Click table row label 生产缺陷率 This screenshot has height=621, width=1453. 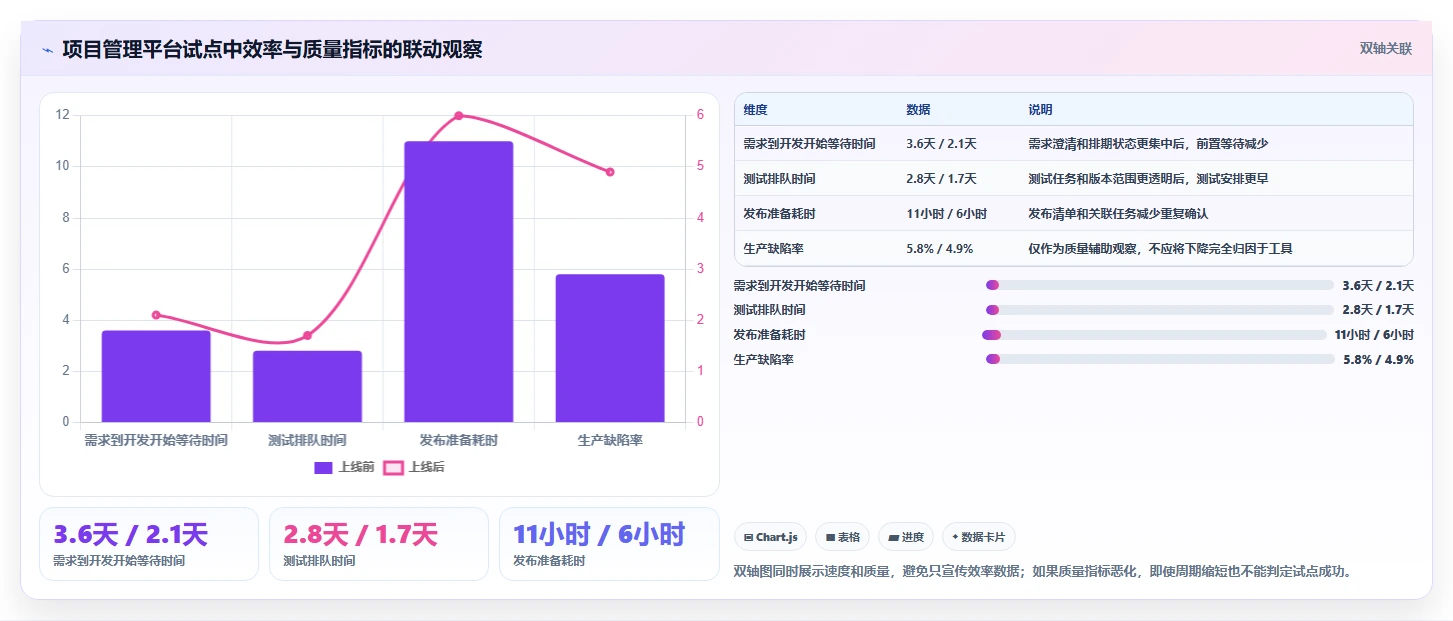pyautogui.click(x=773, y=249)
